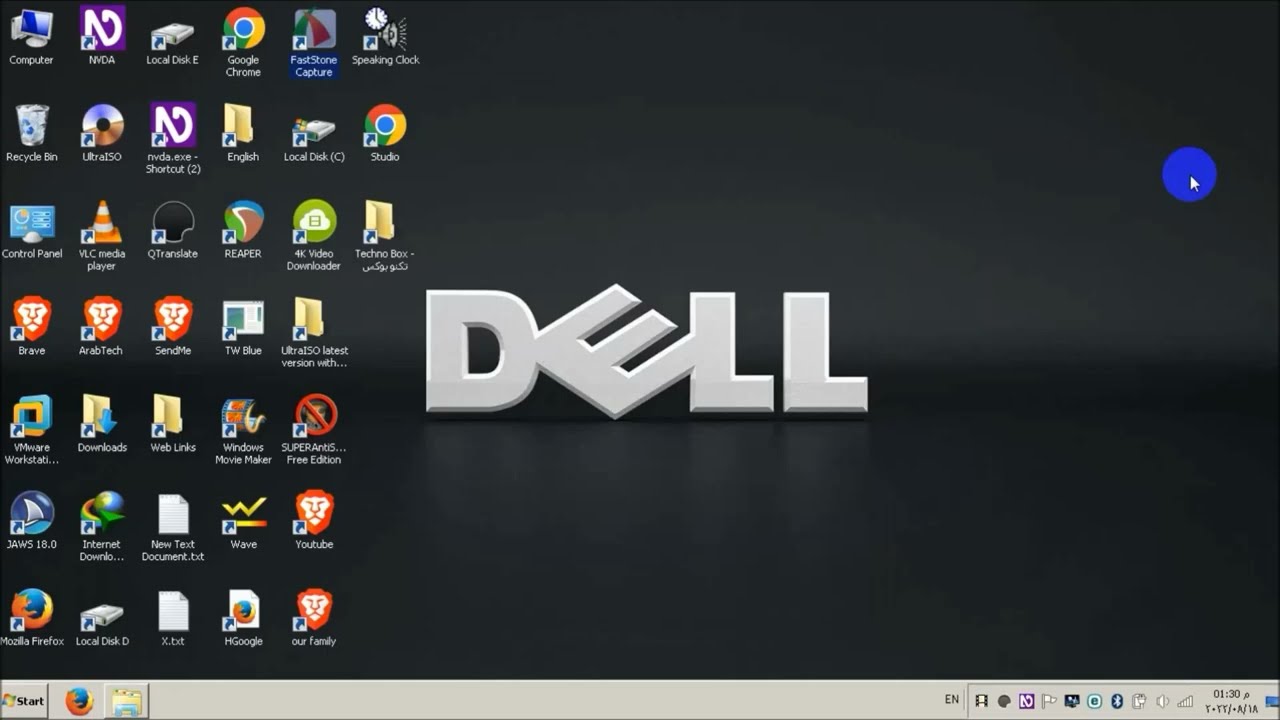Select the HGoogle file icon

(x=243, y=619)
